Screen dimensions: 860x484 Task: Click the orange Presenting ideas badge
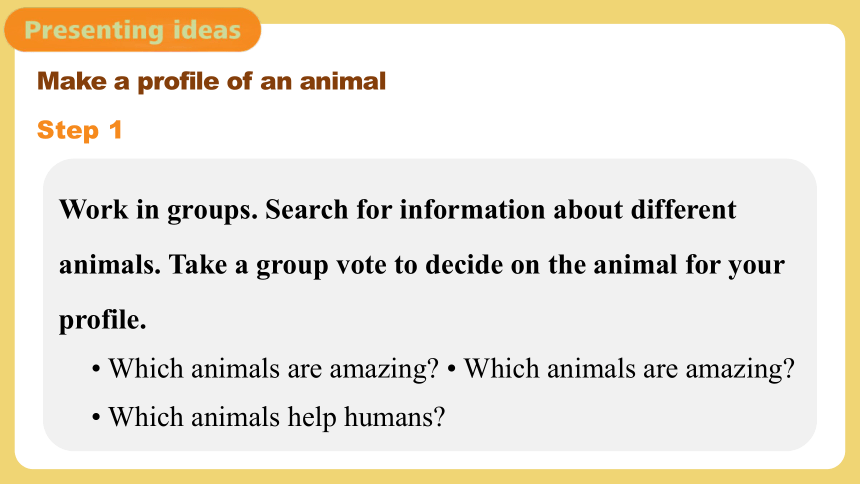(x=133, y=30)
